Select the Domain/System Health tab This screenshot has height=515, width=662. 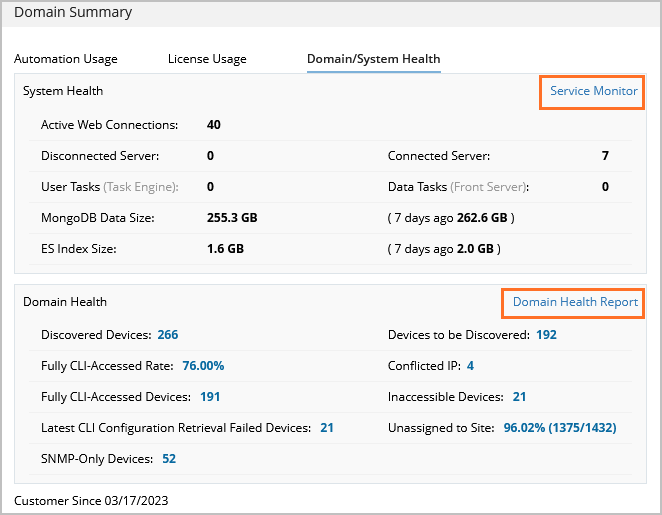pos(373,59)
